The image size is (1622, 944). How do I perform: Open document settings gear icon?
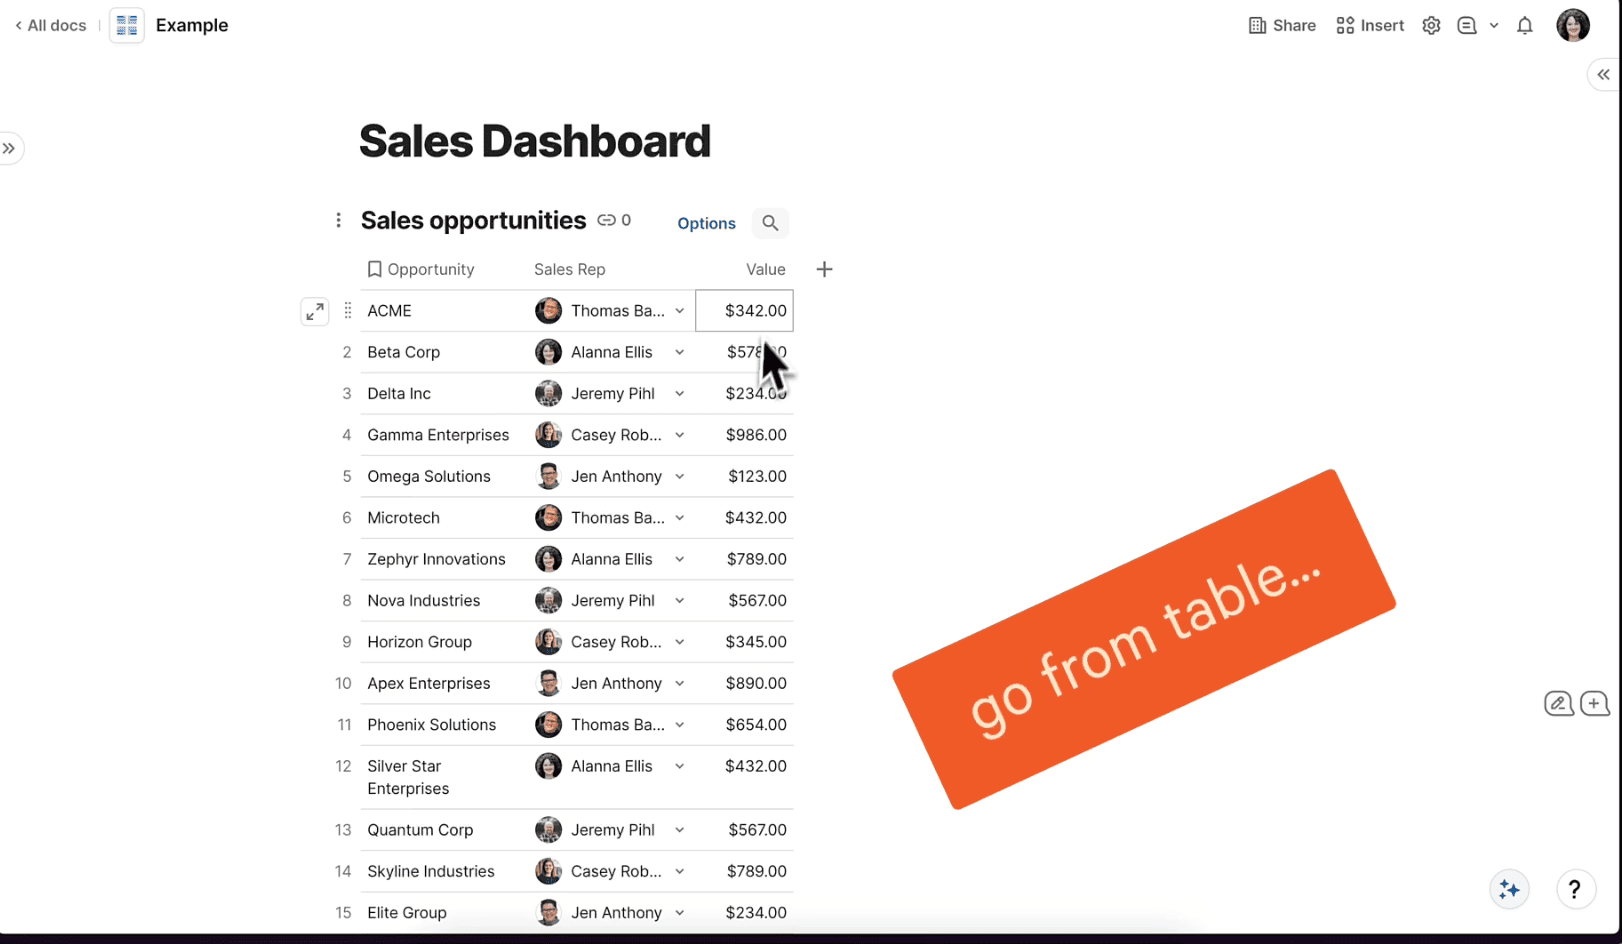[1431, 26]
